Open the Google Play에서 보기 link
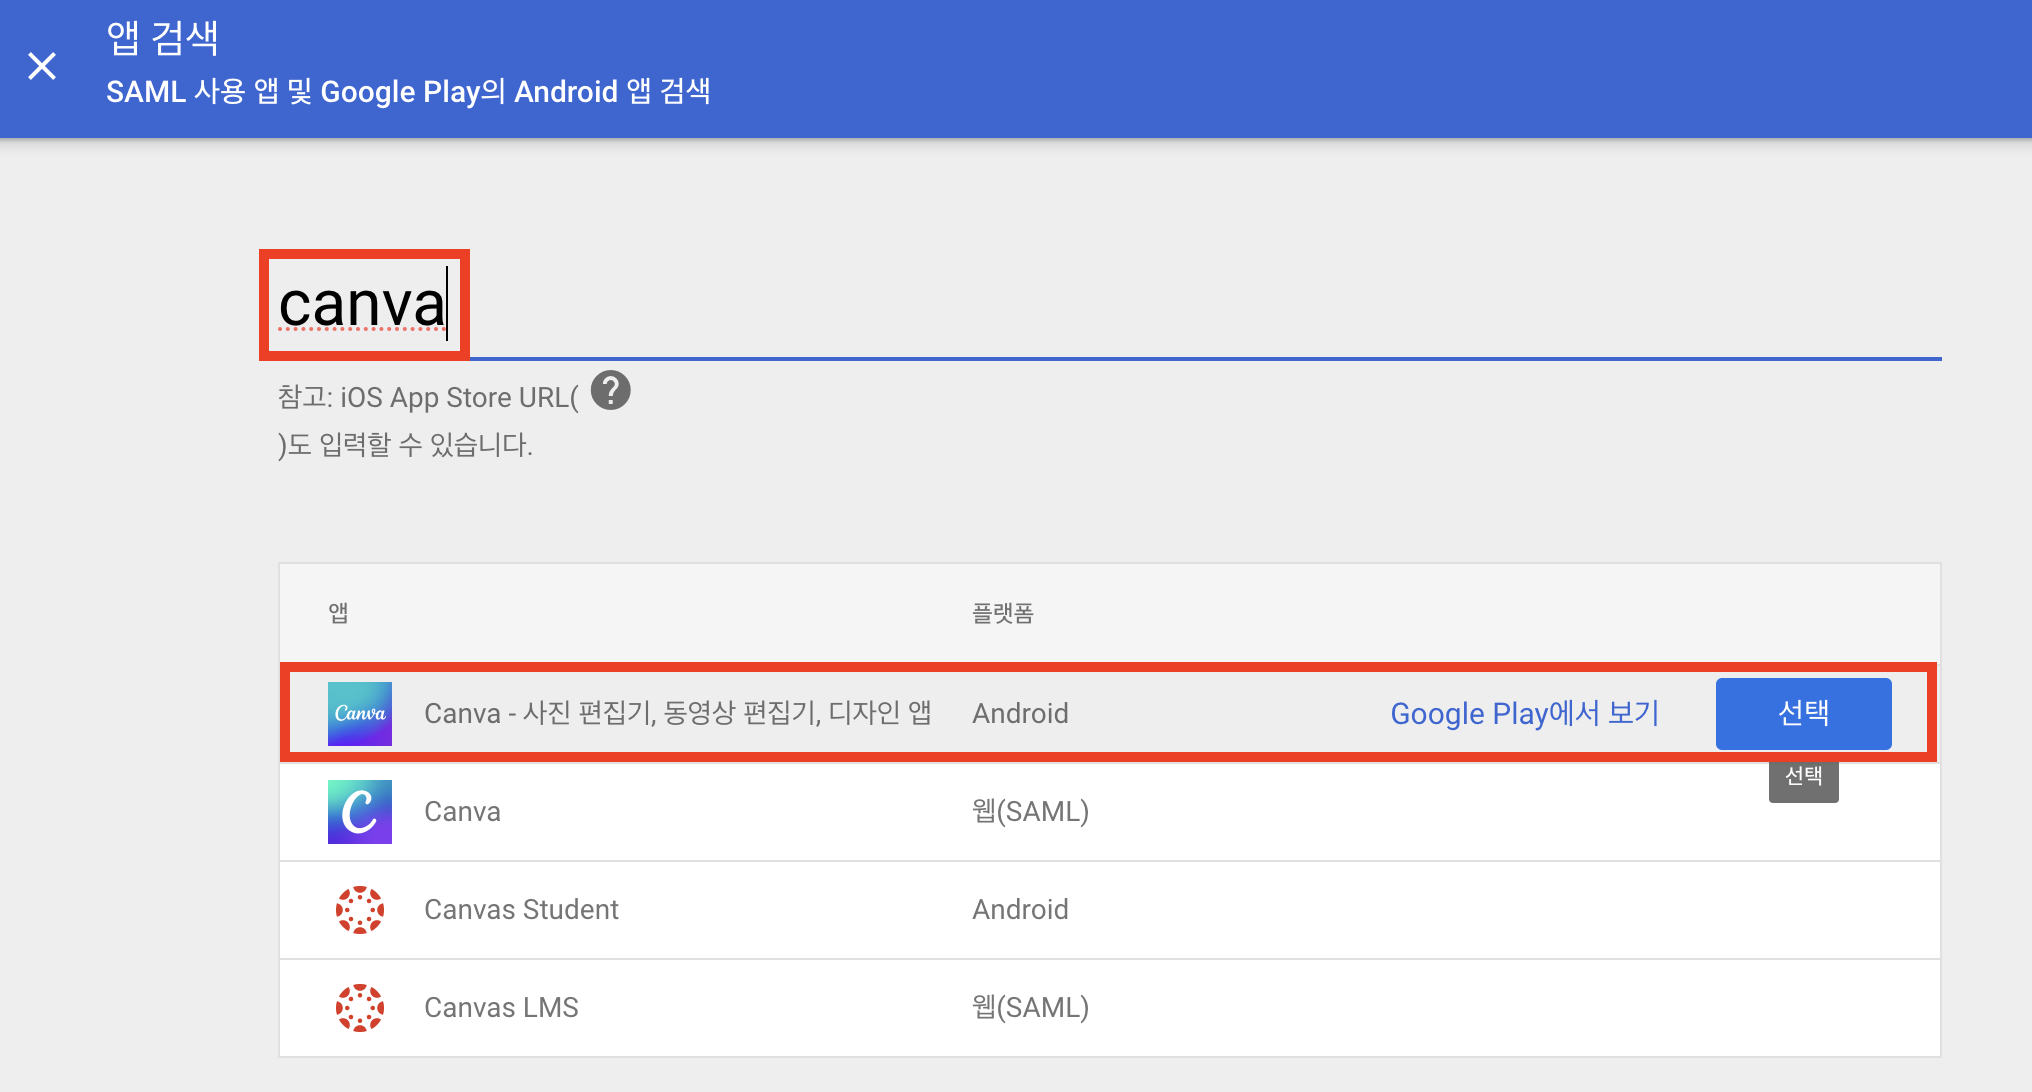The width and height of the screenshot is (2032, 1092). pyautogui.click(x=1524, y=713)
